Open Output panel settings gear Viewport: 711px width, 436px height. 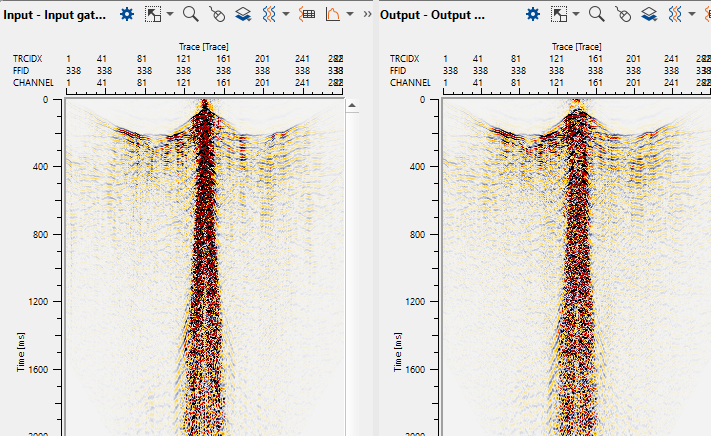(x=533, y=14)
